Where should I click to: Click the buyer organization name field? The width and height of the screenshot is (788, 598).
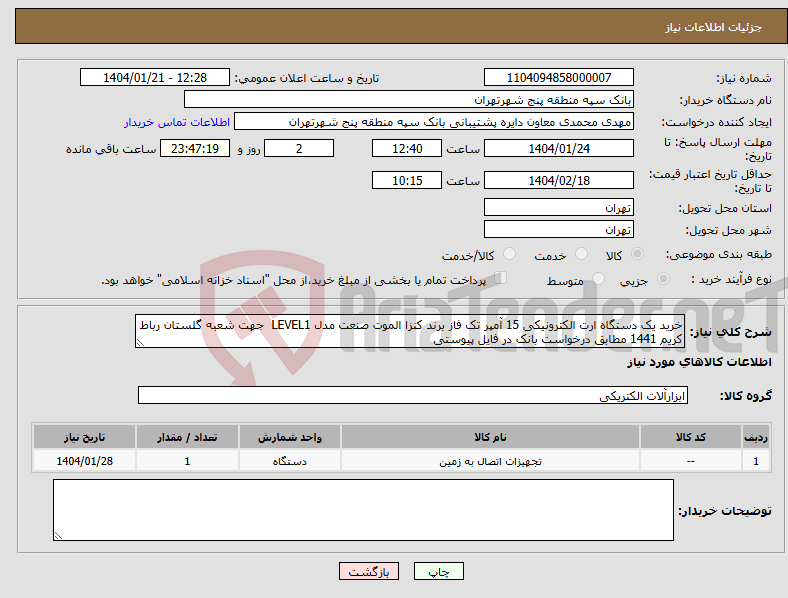click(409, 99)
